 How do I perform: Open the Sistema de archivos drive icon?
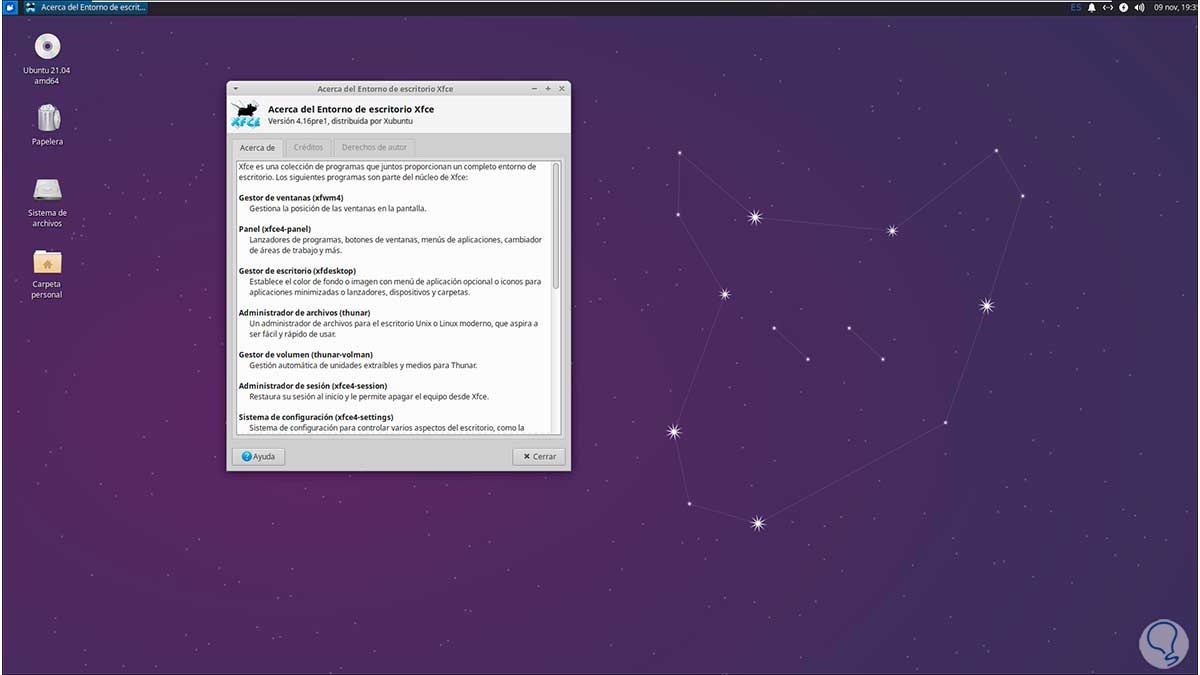47,190
